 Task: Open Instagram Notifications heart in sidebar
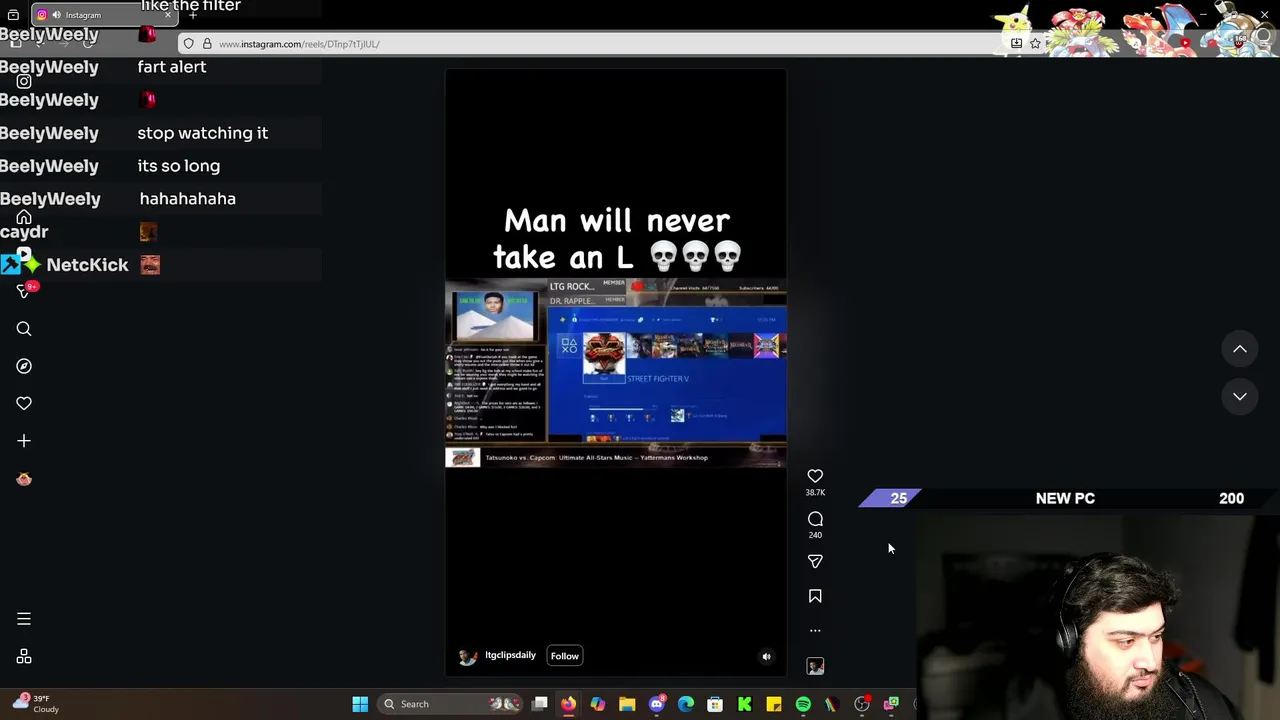click(x=24, y=403)
